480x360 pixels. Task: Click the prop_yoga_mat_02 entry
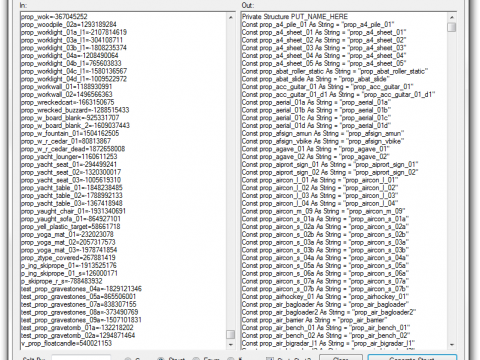68,242
